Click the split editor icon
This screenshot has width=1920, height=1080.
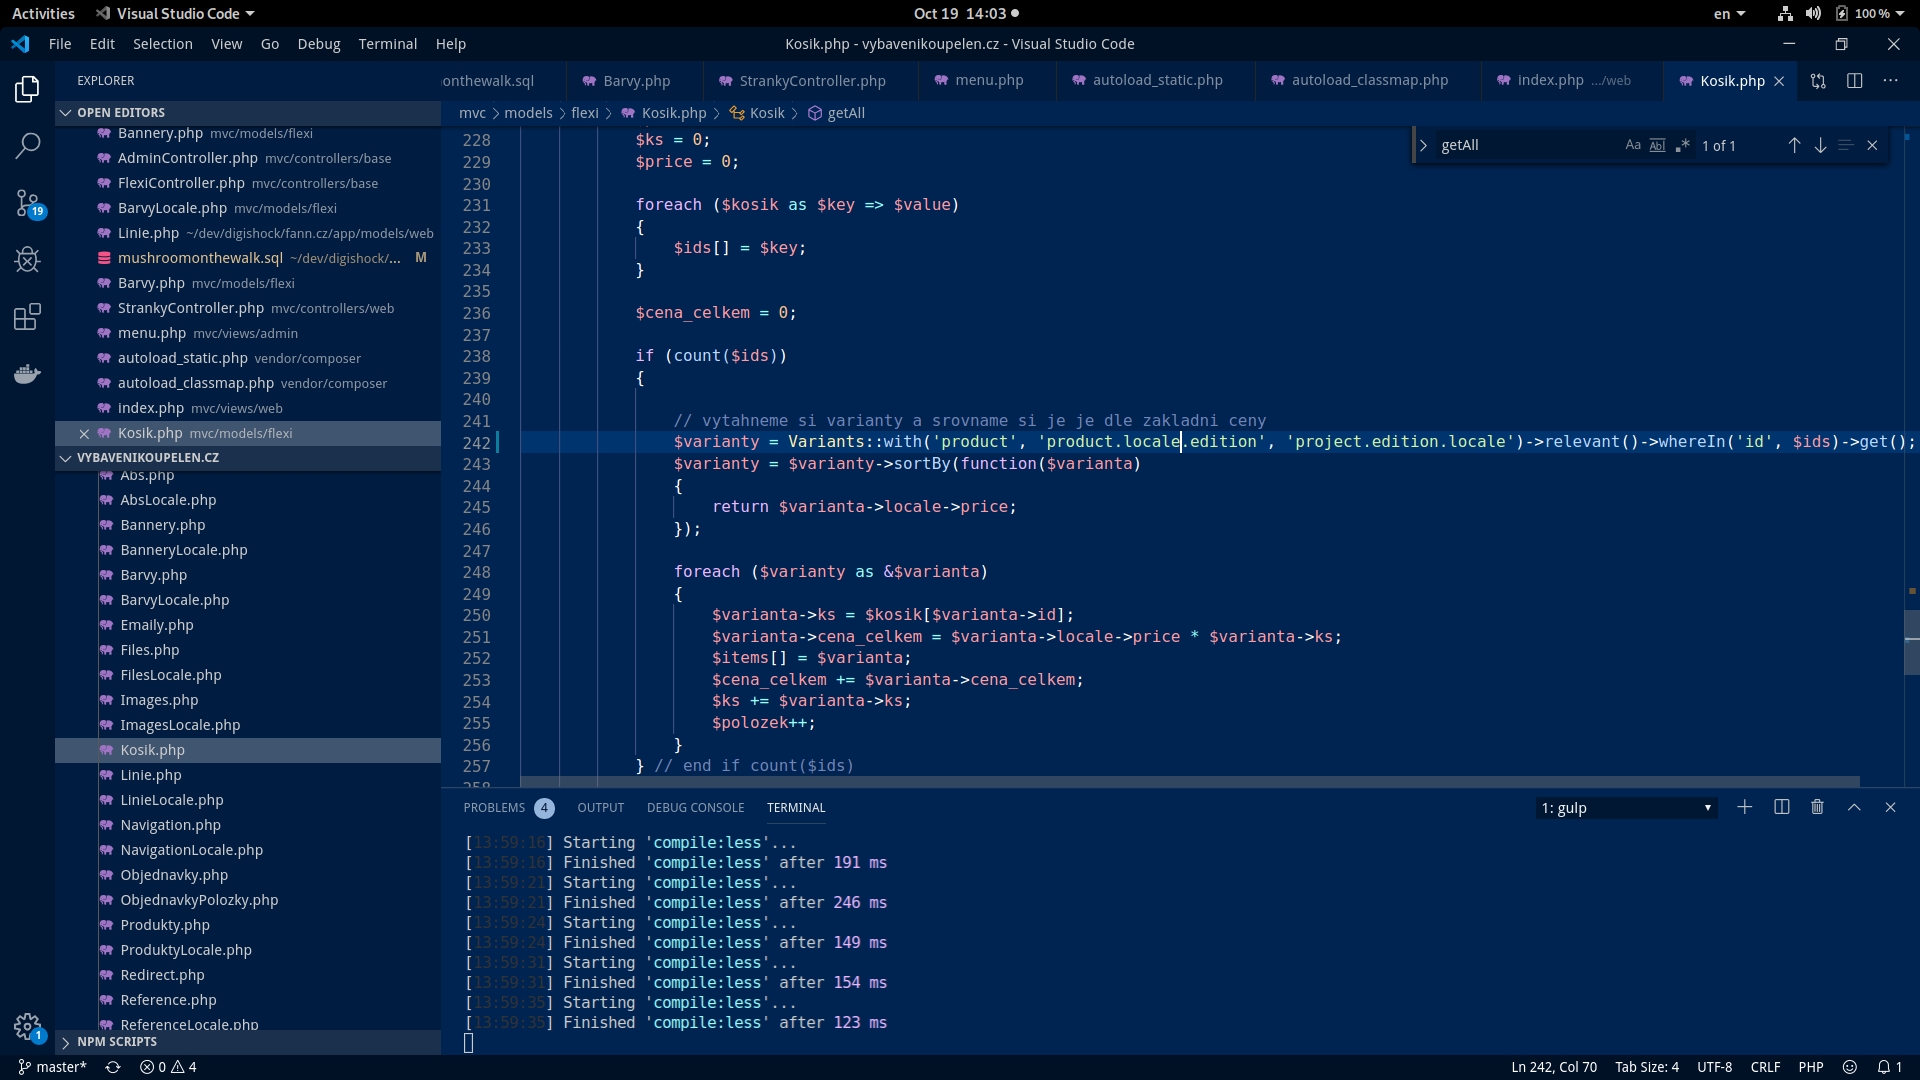(x=1854, y=81)
